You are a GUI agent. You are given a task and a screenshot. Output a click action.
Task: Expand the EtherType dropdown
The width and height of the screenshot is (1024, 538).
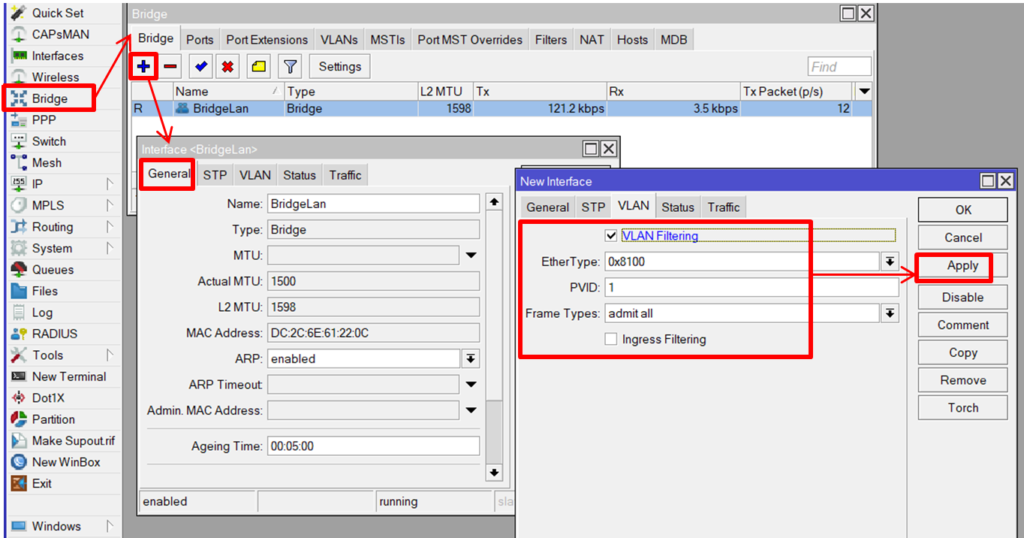(889, 262)
